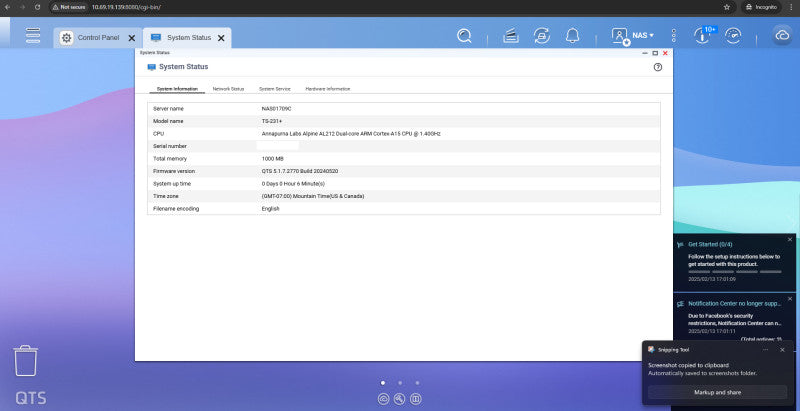Click the server name value NAS01709C
The height and width of the screenshot is (411, 800).
point(276,109)
